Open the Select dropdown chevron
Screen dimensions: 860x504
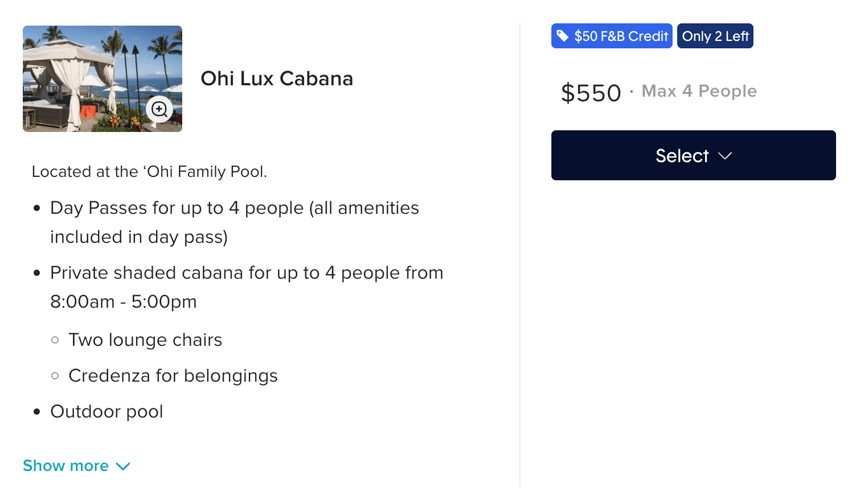[x=725, y=156]
